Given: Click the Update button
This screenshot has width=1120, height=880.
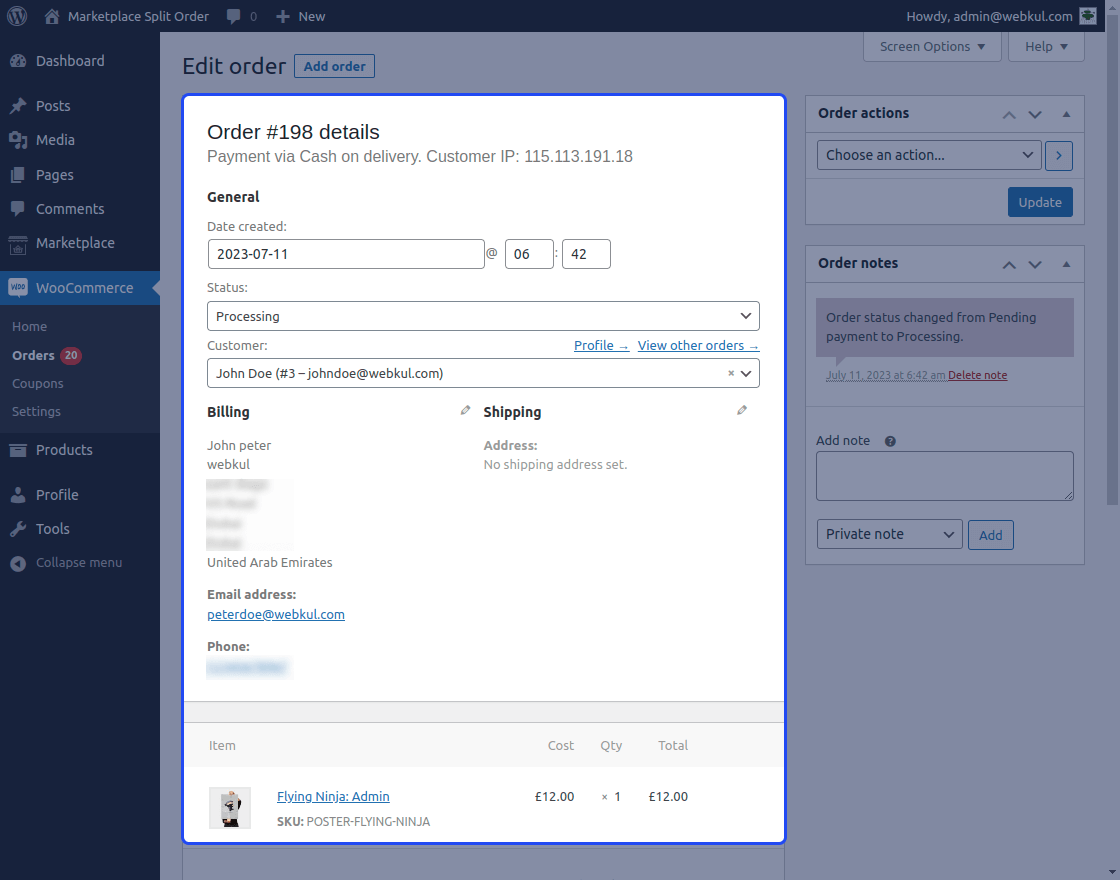Looking at the screenshot, I should [x=1040, y=202].
